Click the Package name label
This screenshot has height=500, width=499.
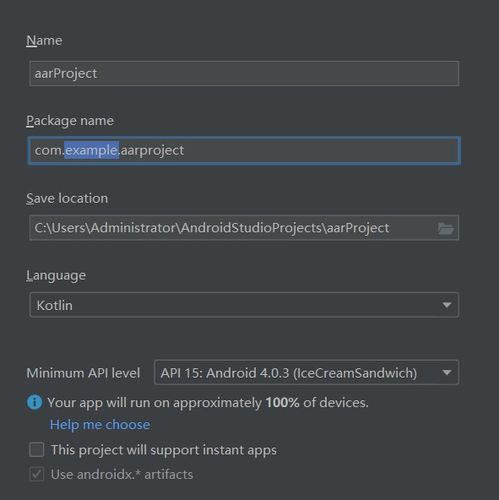pyautogui.click(x=70, y=121)
